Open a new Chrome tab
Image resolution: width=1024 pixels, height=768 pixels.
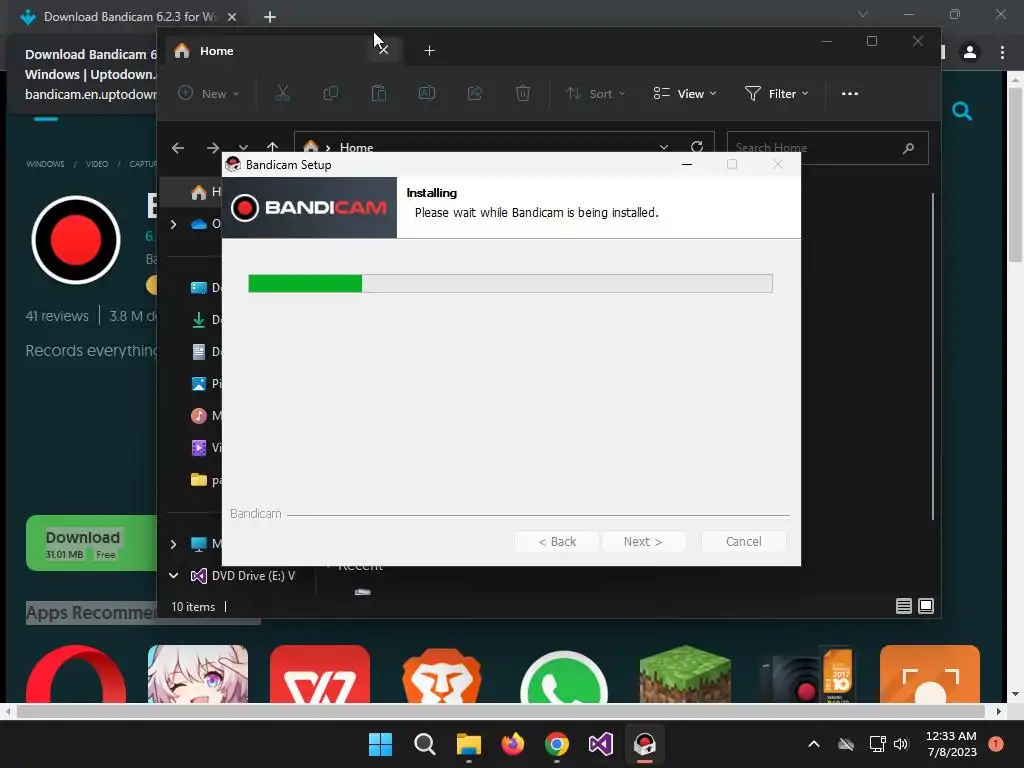tap(270, 17)
